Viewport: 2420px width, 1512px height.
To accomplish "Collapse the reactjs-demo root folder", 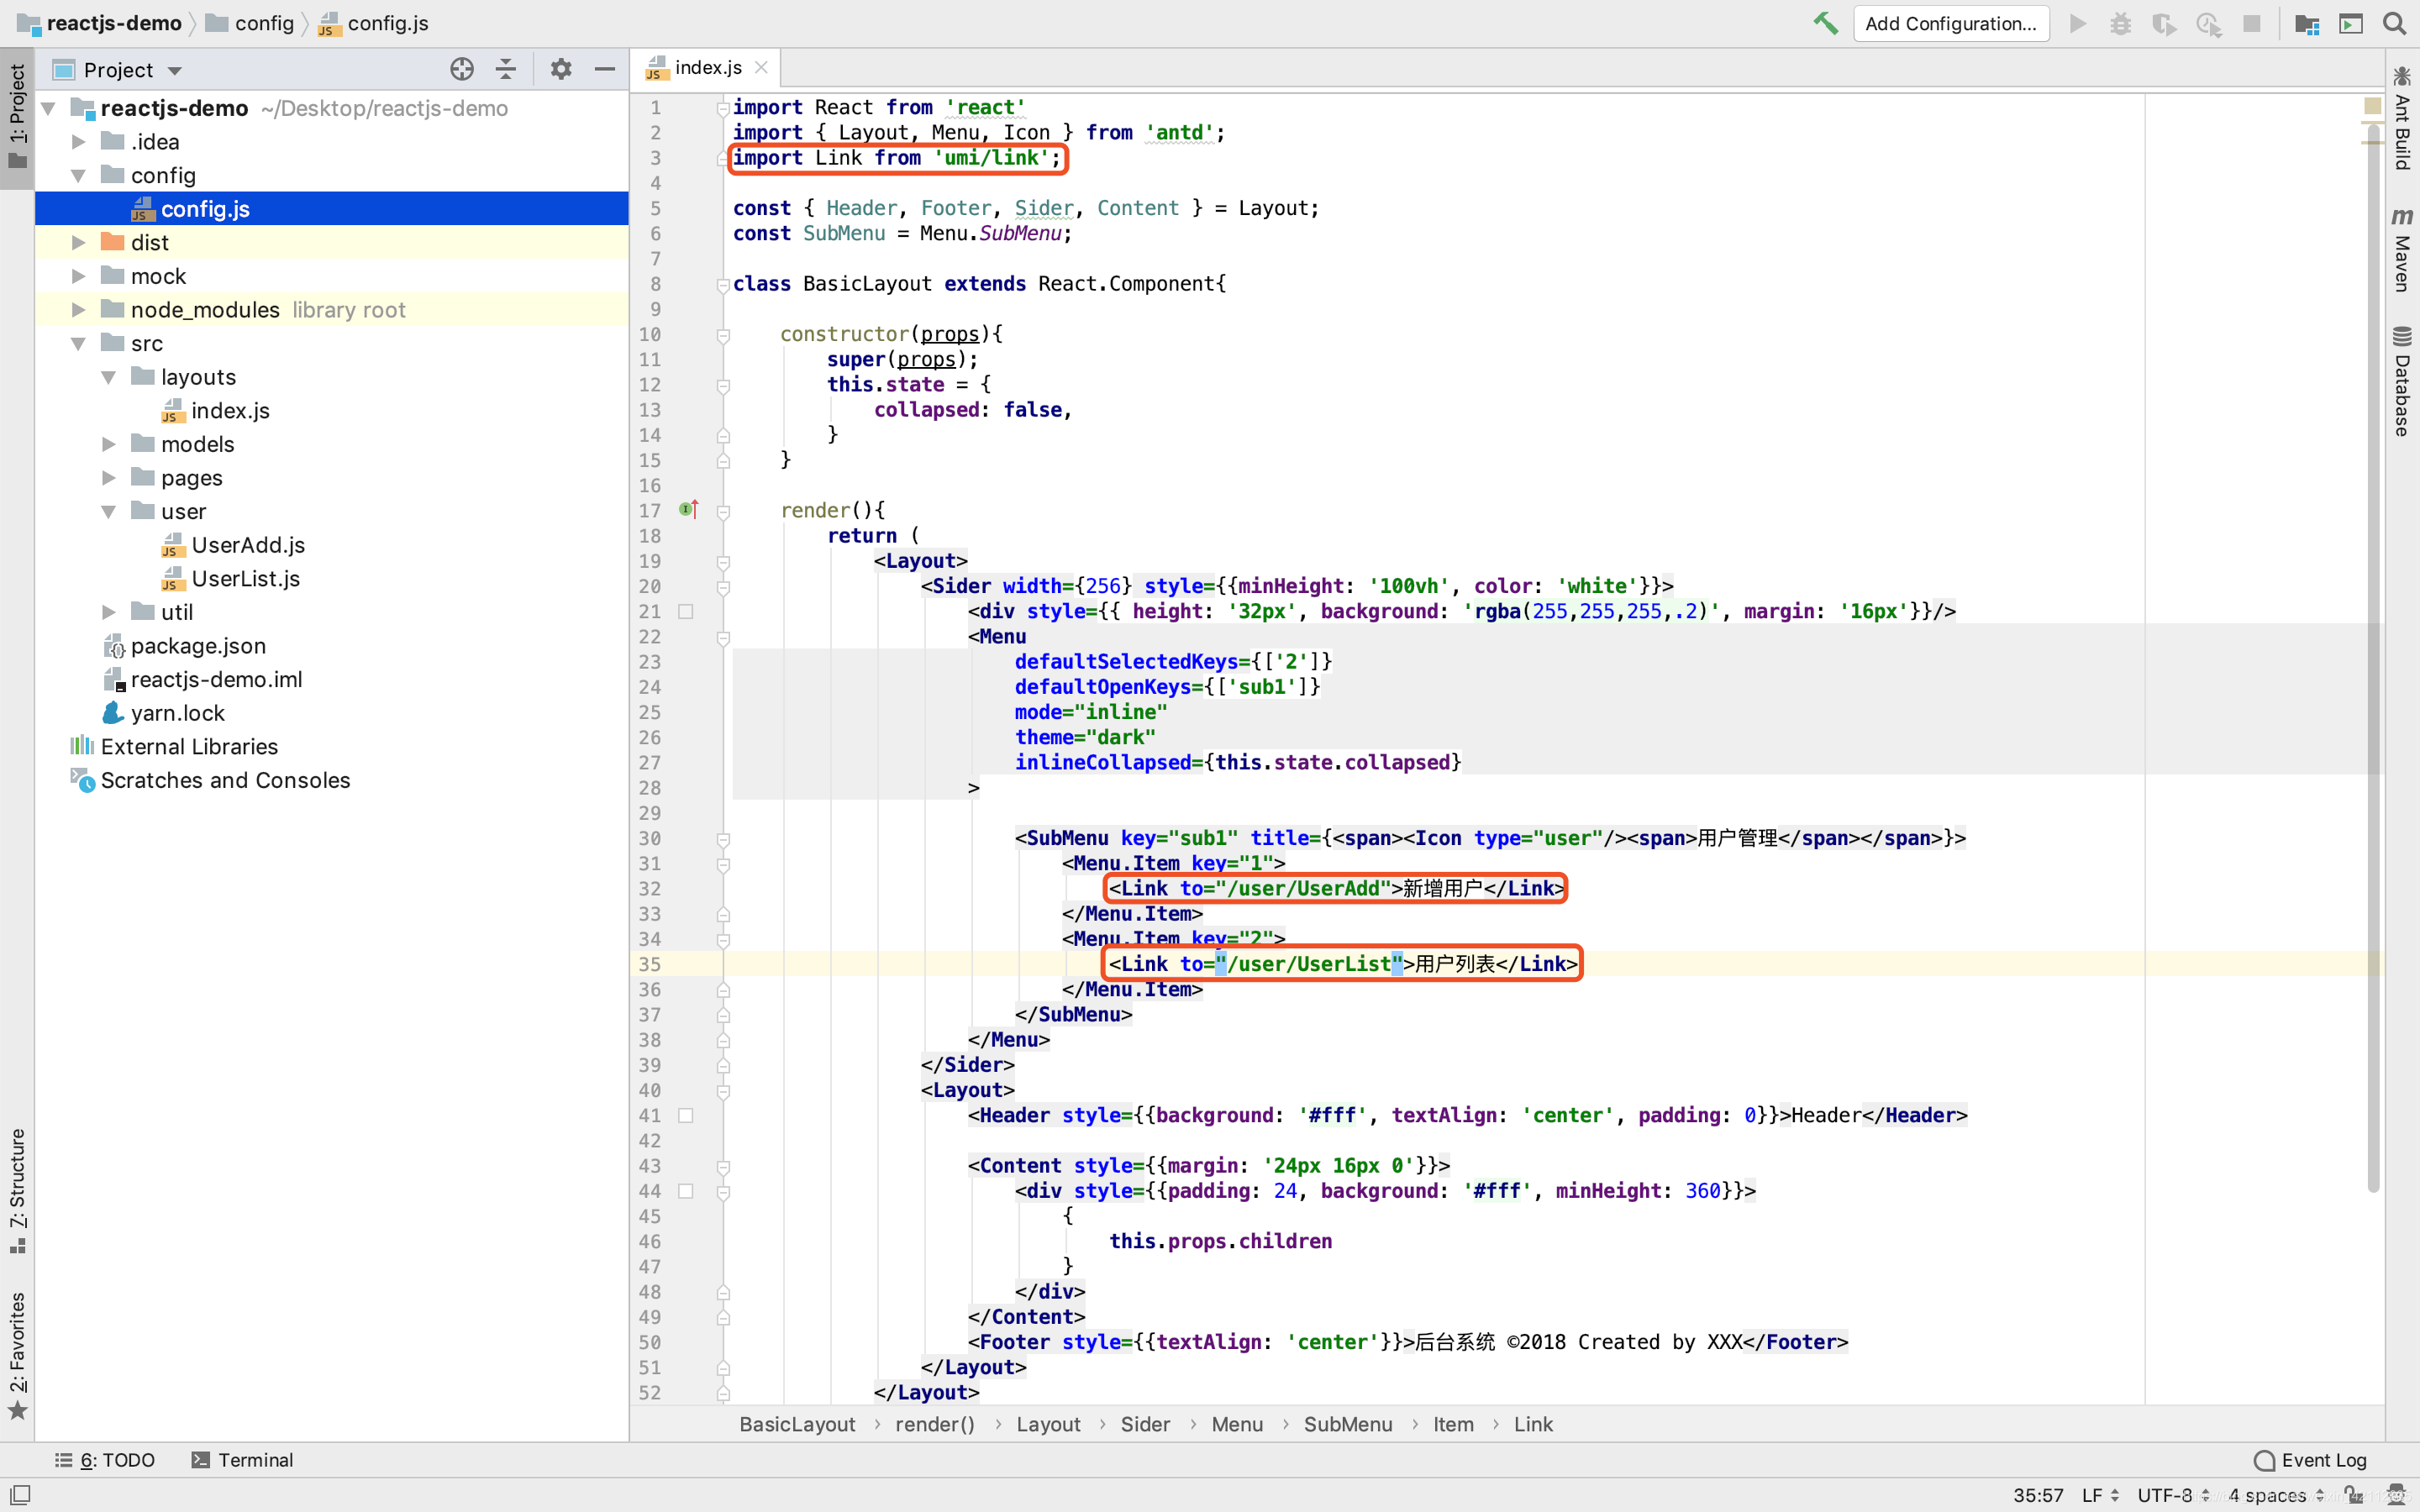I will pyautogui.click(x=48, y=108).
